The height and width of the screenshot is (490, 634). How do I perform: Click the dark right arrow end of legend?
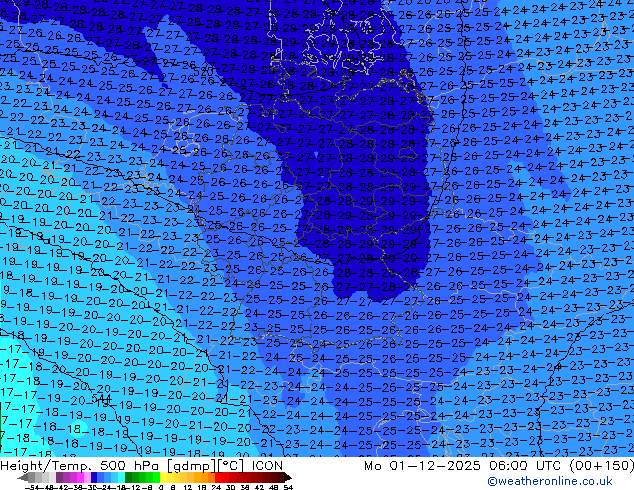(288, 477)
